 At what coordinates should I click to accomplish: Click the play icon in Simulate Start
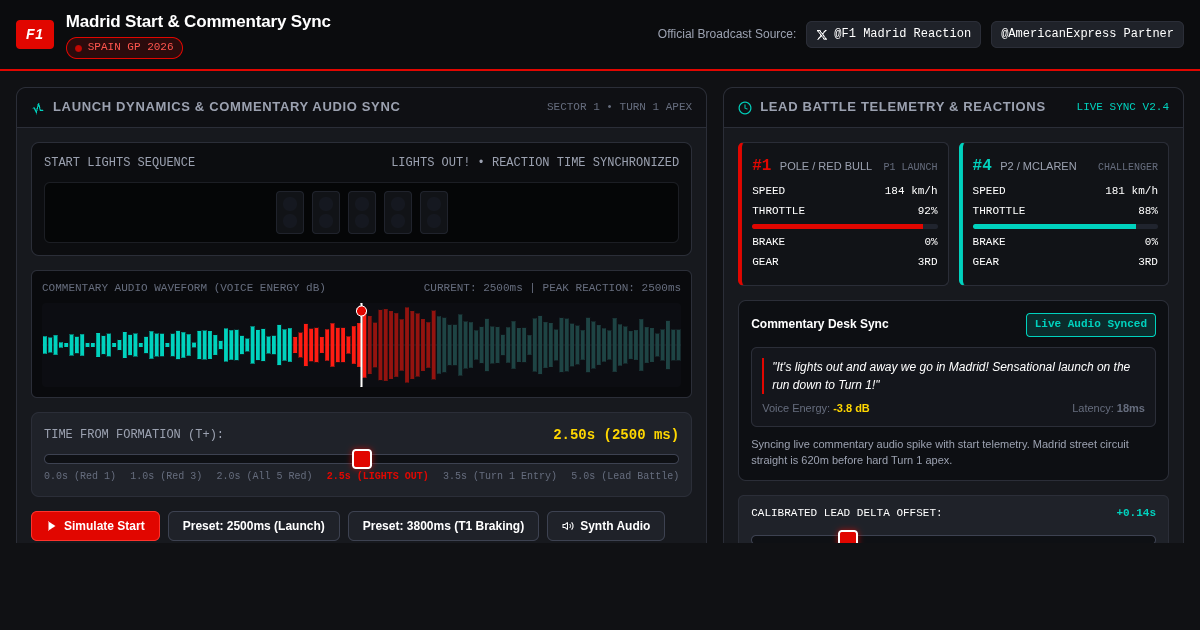tap(52, 526)
